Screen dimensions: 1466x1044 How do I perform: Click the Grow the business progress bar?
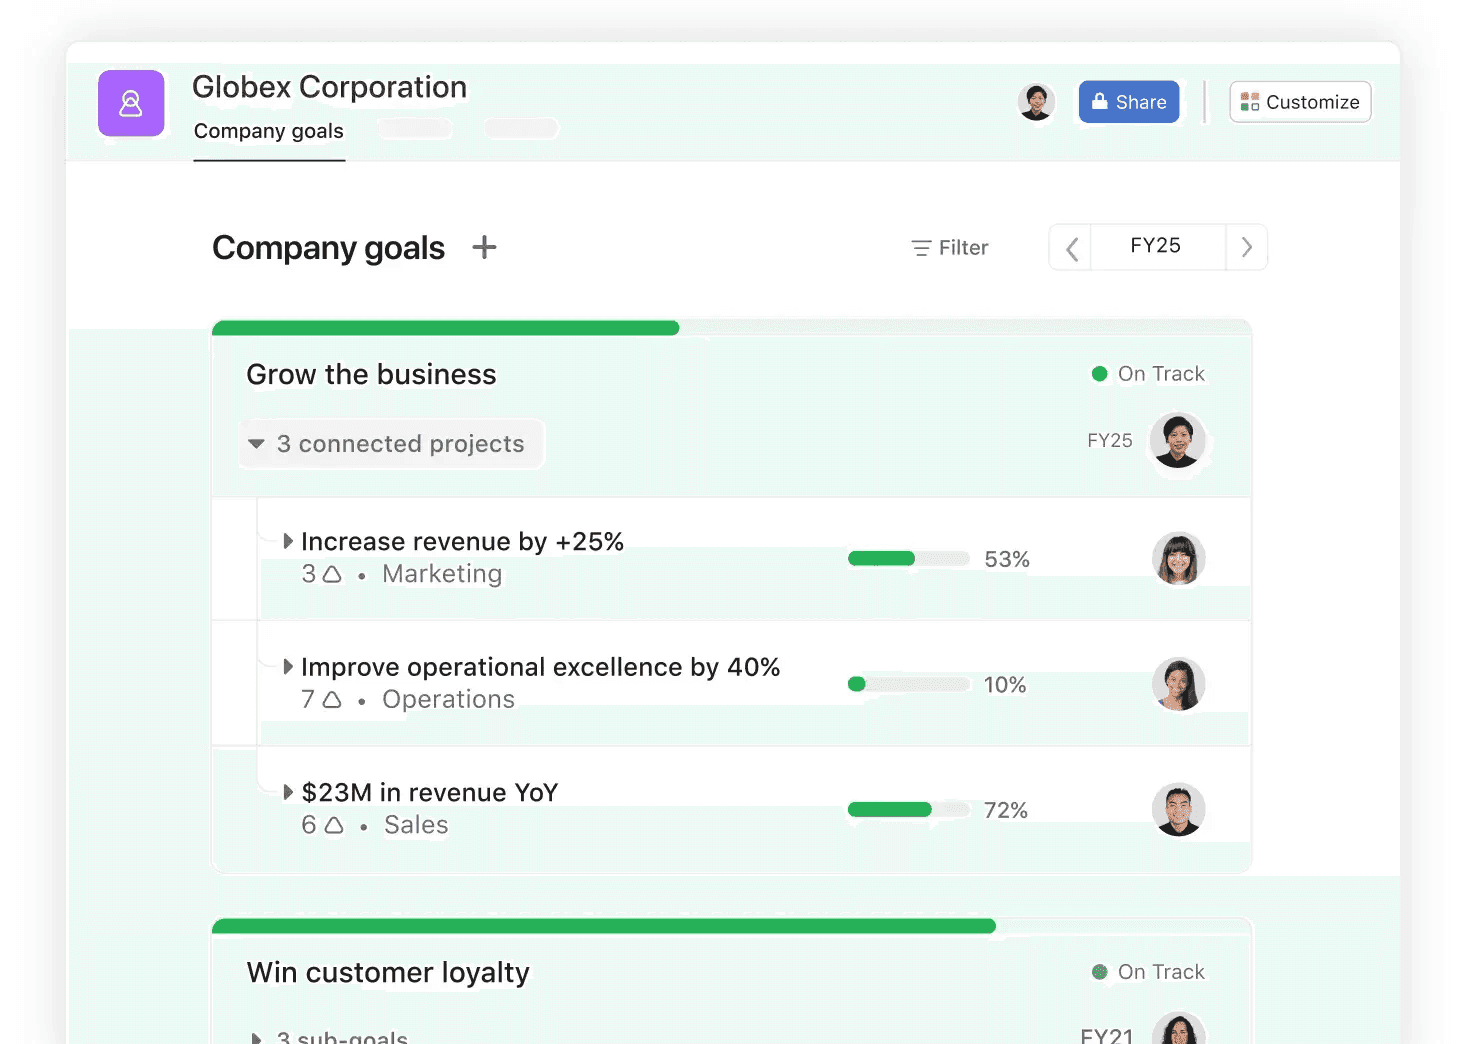pyautogui.click(x=731, y=328)
